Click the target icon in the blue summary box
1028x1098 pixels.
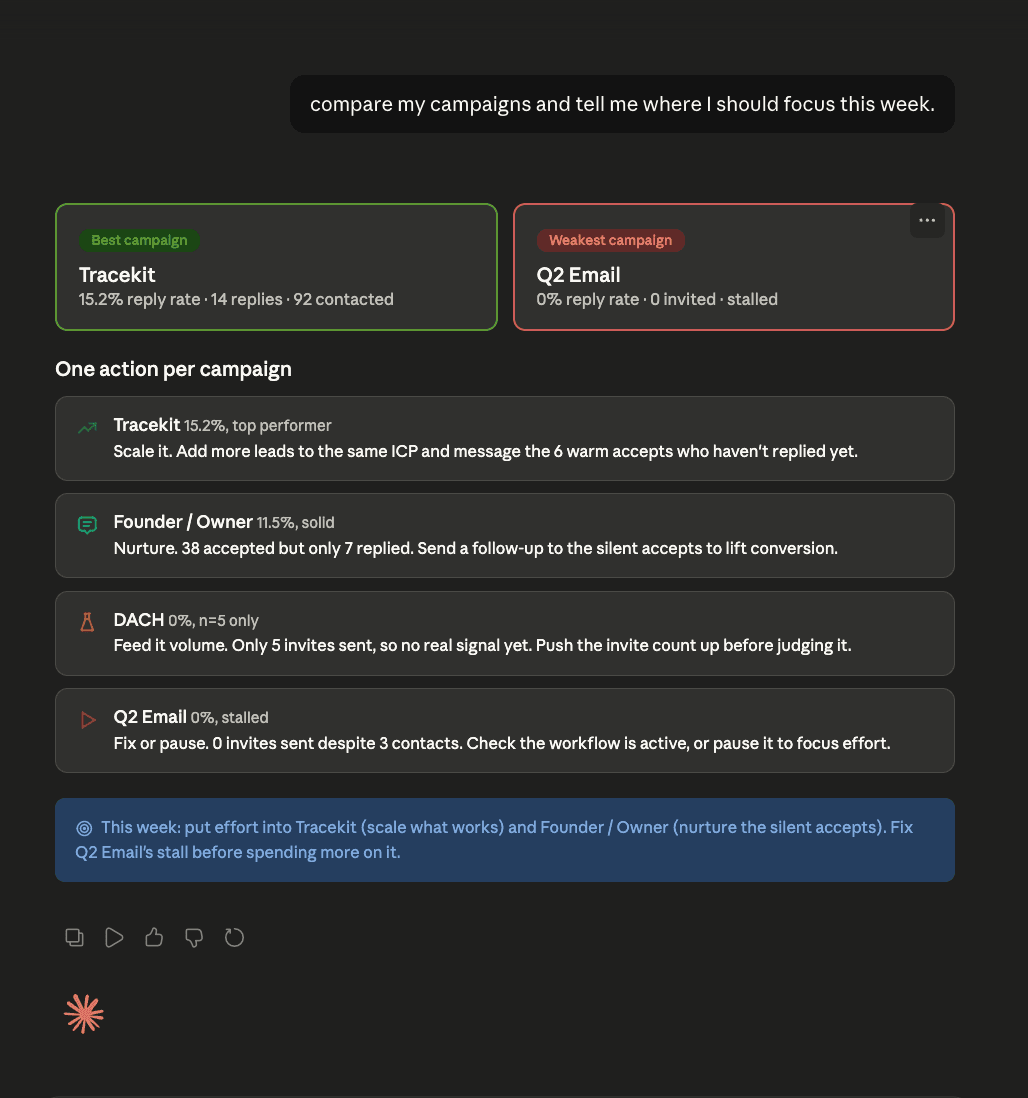point(84,828)
